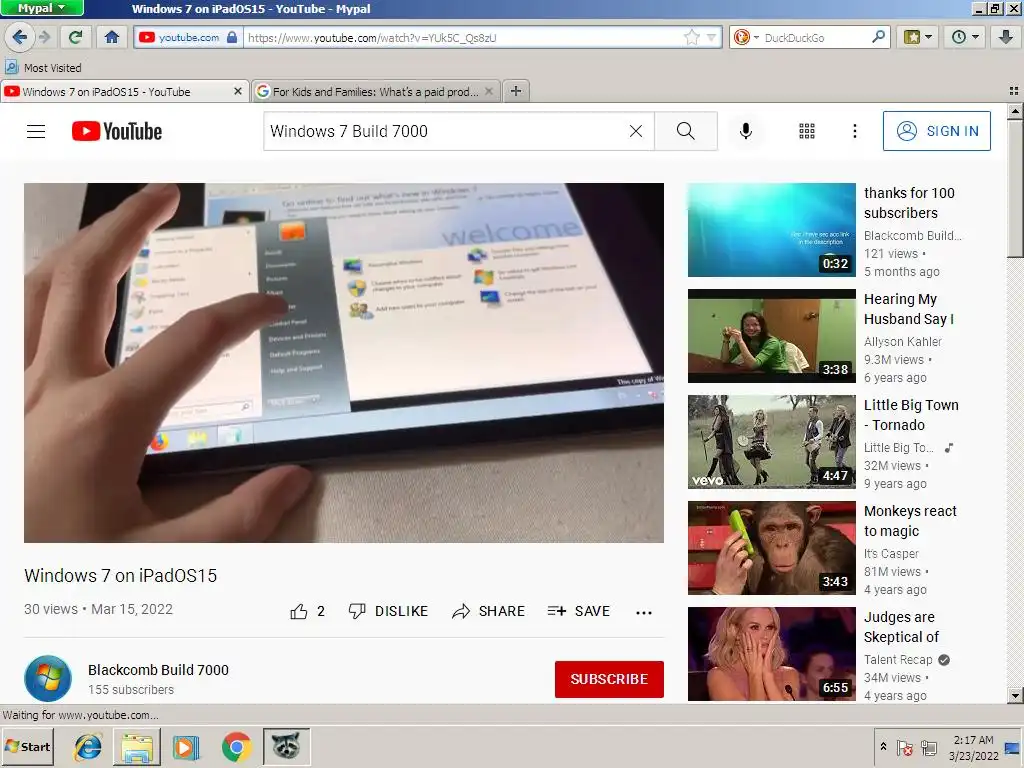Open the Blackcomb Build 7000 channel avatar
This screenshot has height=768, width=1024.
point(48,679)
